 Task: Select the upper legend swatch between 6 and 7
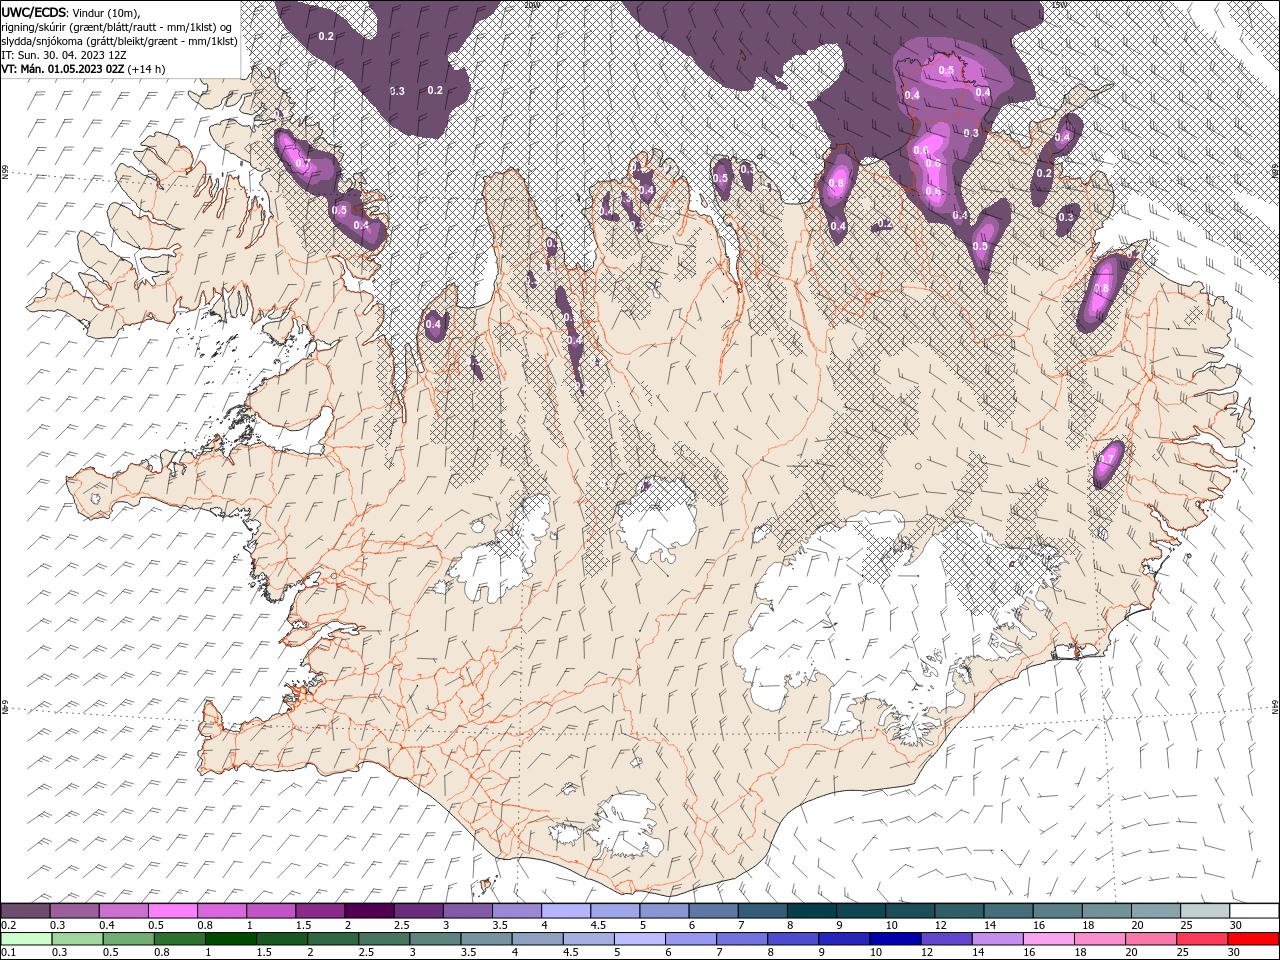click(x=714, y=910)
